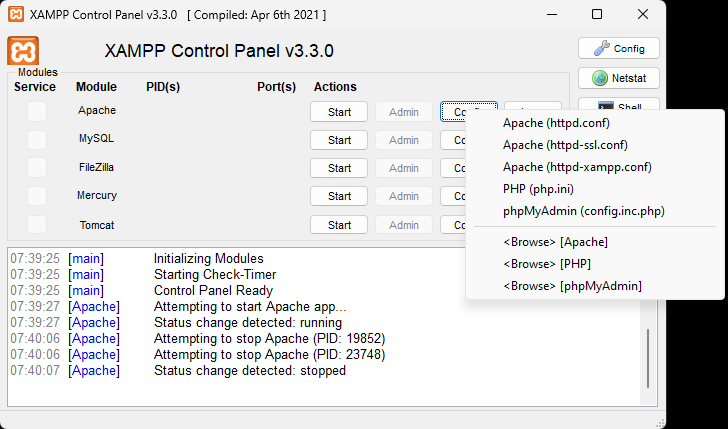This screenshot has height=429, width=728.
Task: Click the small XAMPP title bar icon
Action: click(x=16, y=14)
